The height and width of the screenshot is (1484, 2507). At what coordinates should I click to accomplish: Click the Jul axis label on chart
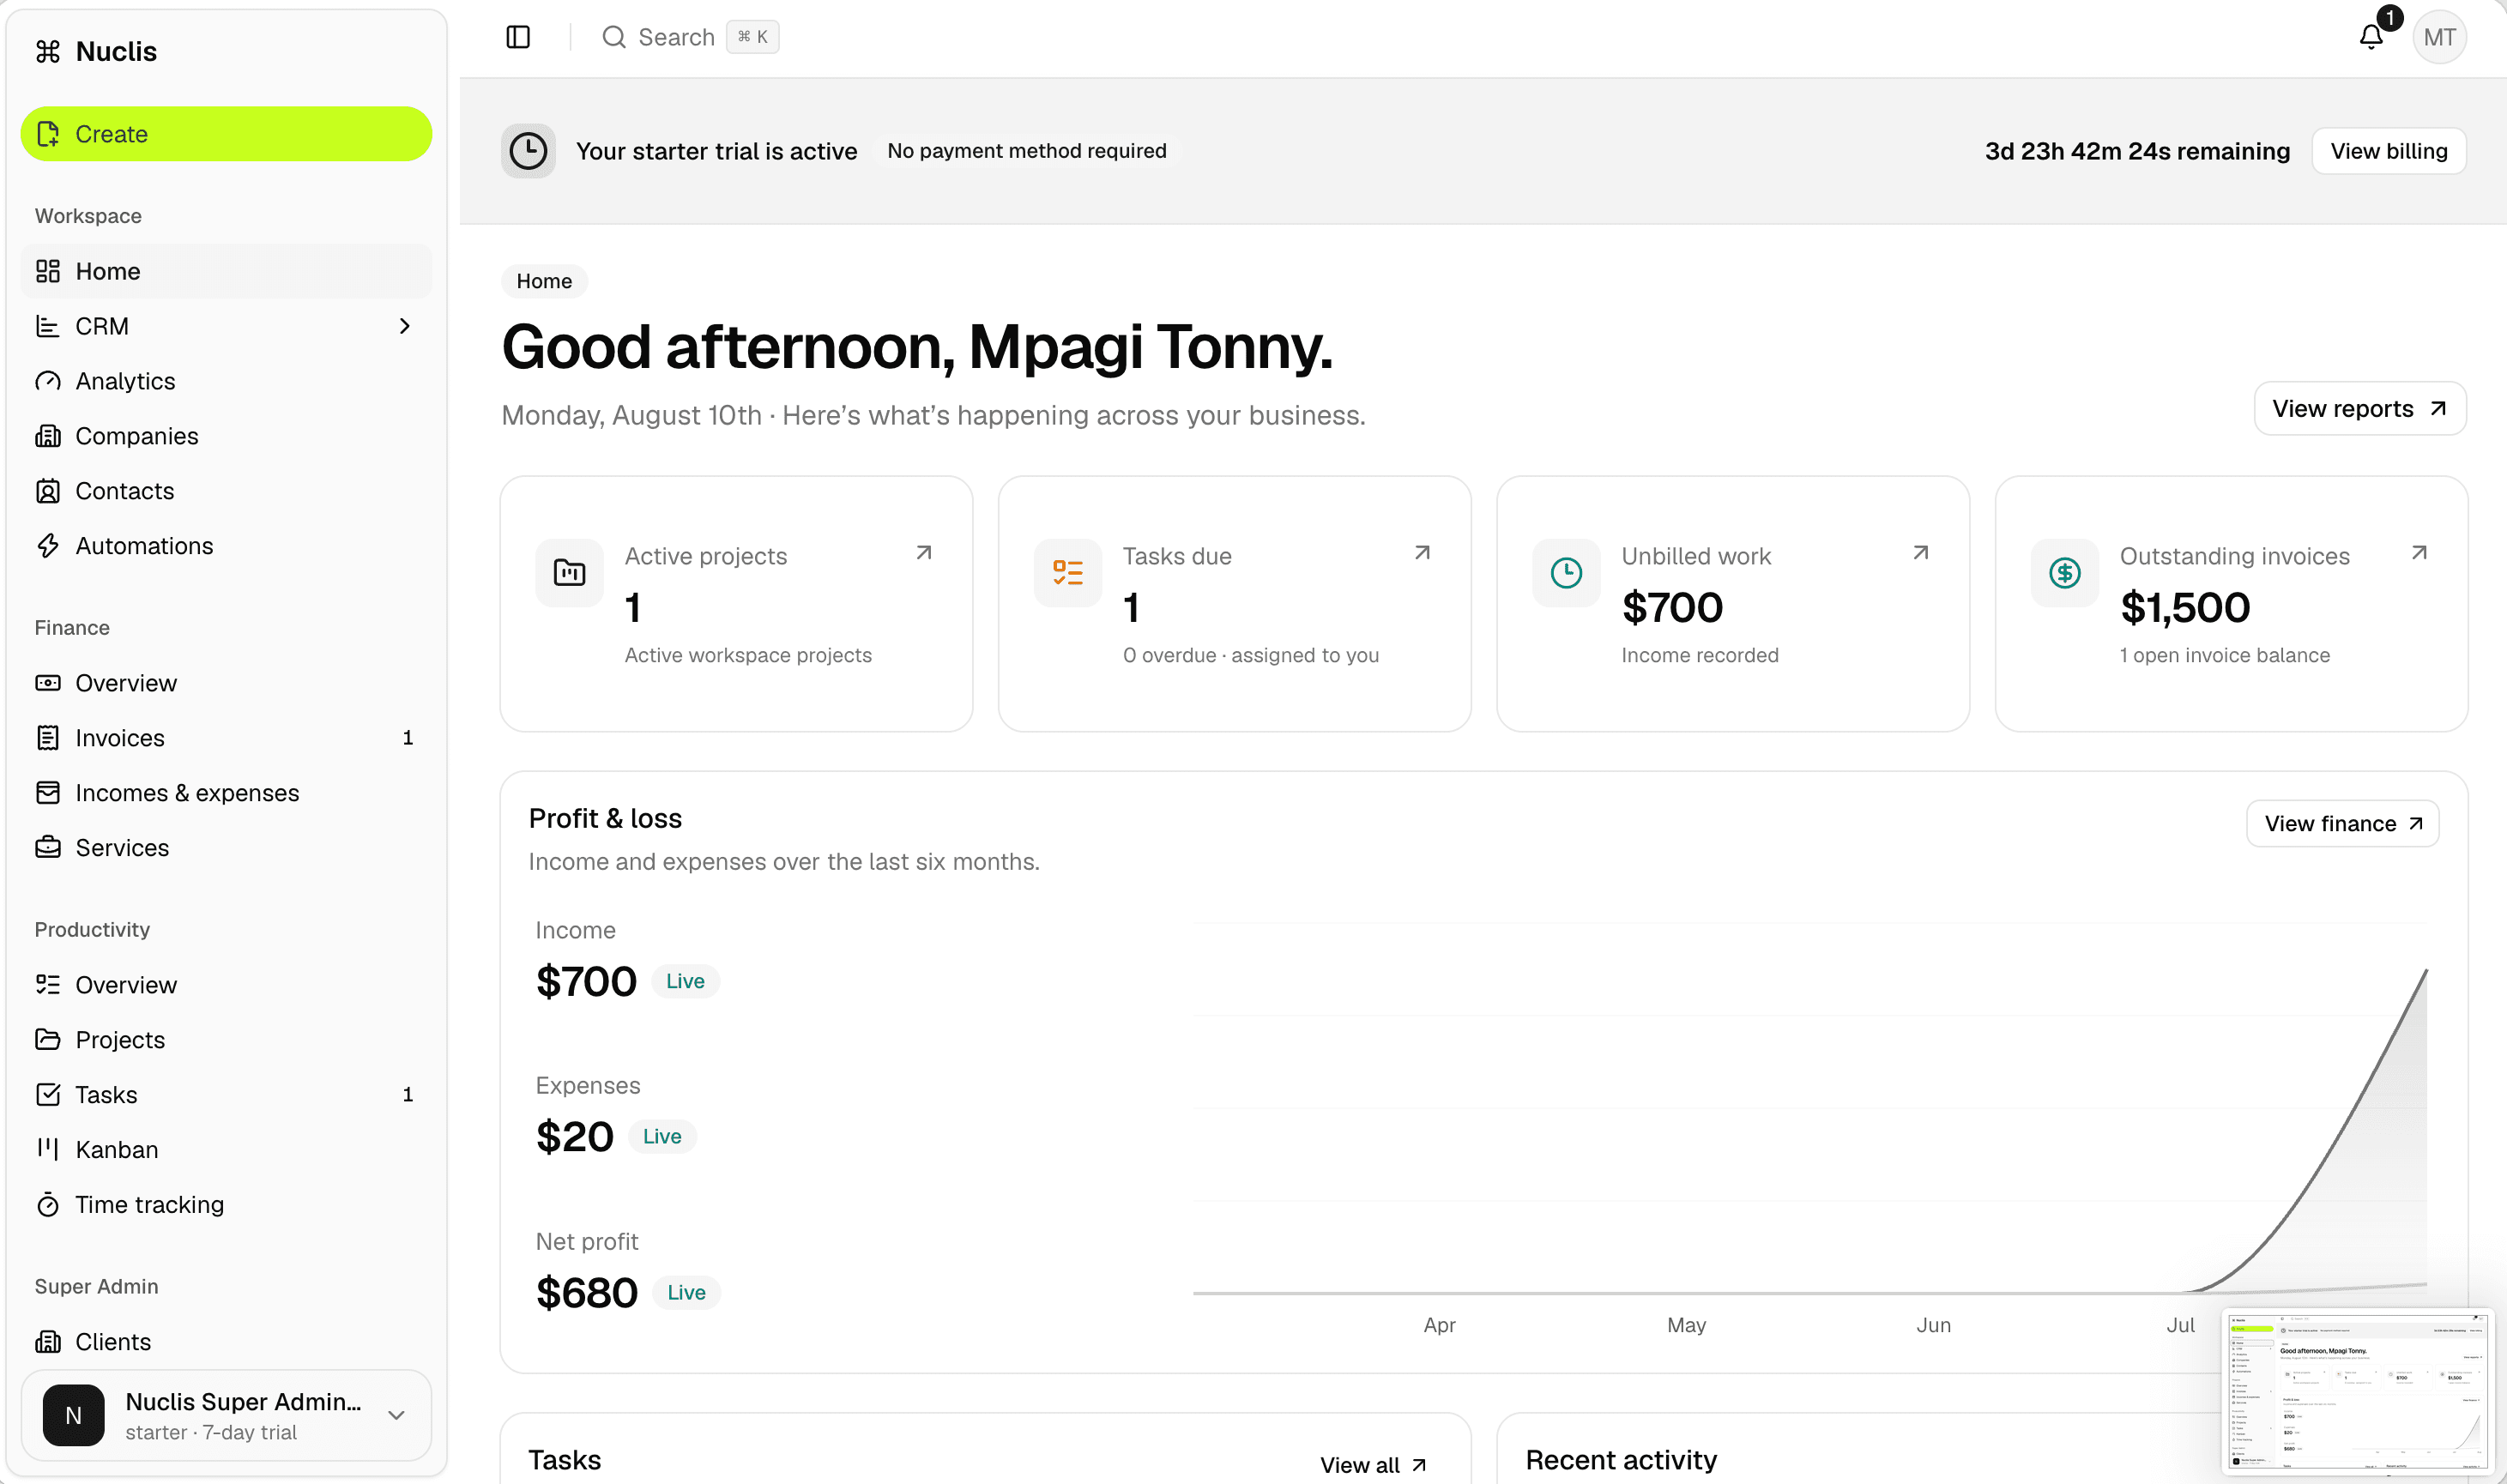pyautogui.click(x=2180, y=1325)
